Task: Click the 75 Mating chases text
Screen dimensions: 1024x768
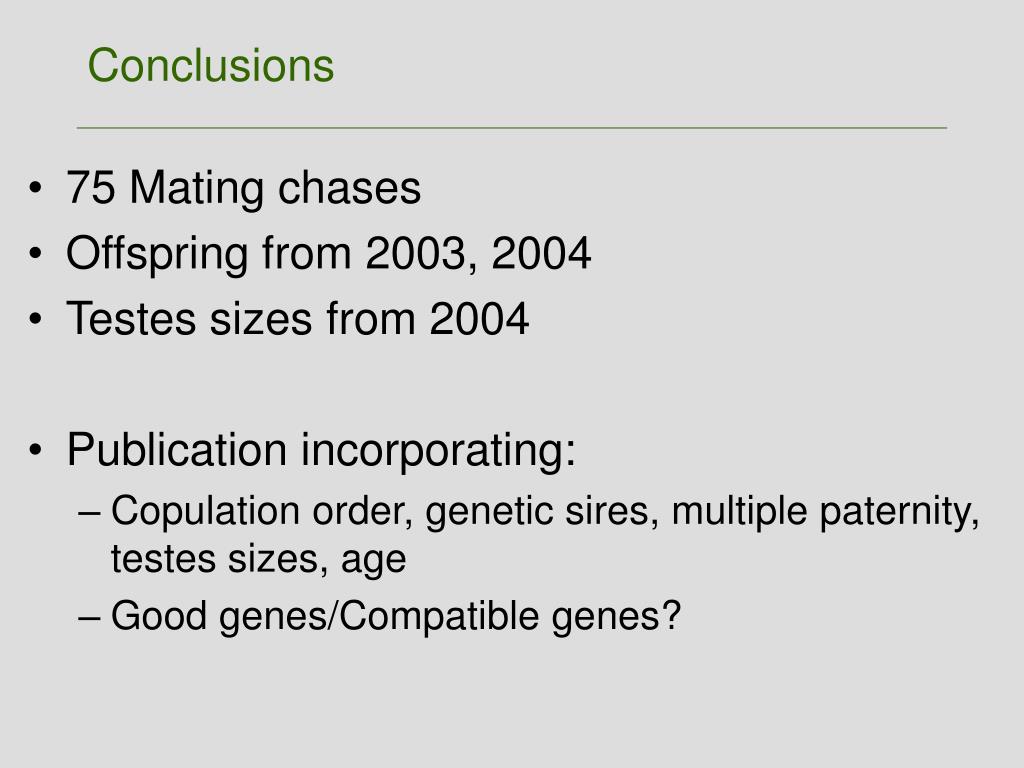Action: coord(244,188)
